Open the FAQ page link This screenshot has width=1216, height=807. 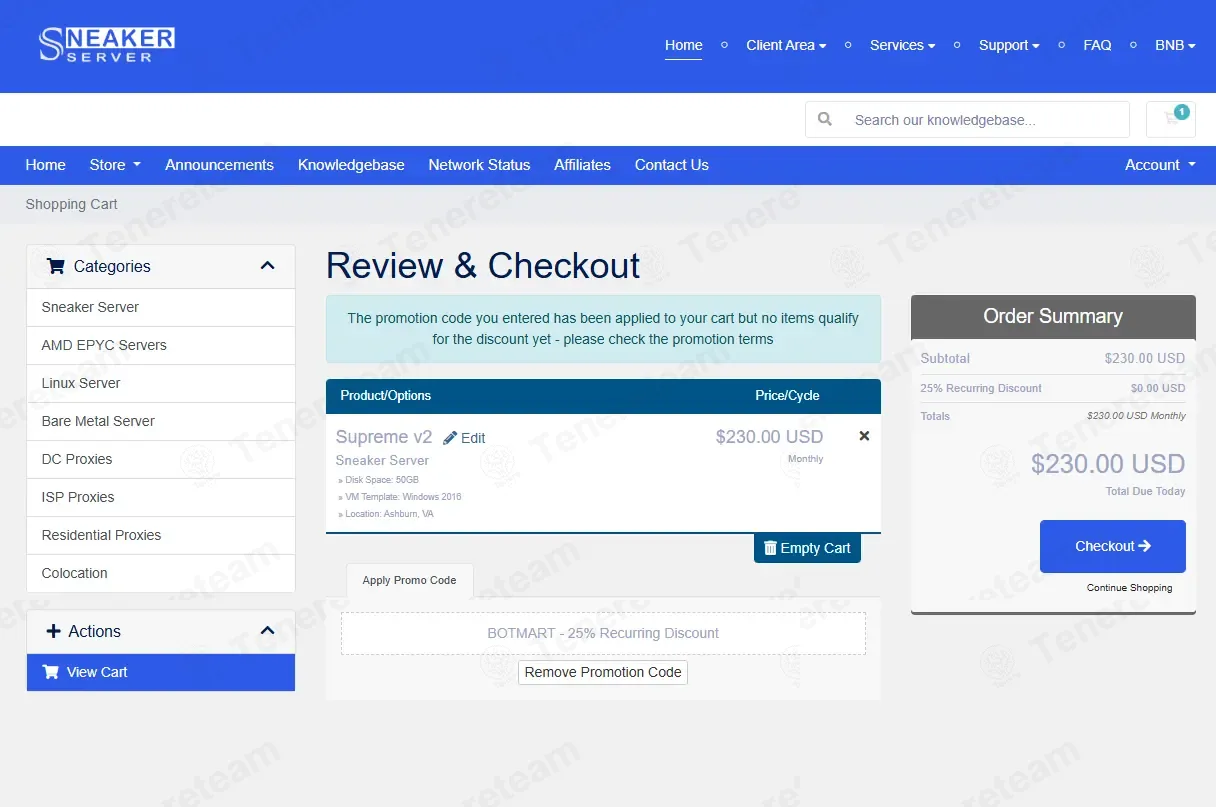(x=1097, y=45)
